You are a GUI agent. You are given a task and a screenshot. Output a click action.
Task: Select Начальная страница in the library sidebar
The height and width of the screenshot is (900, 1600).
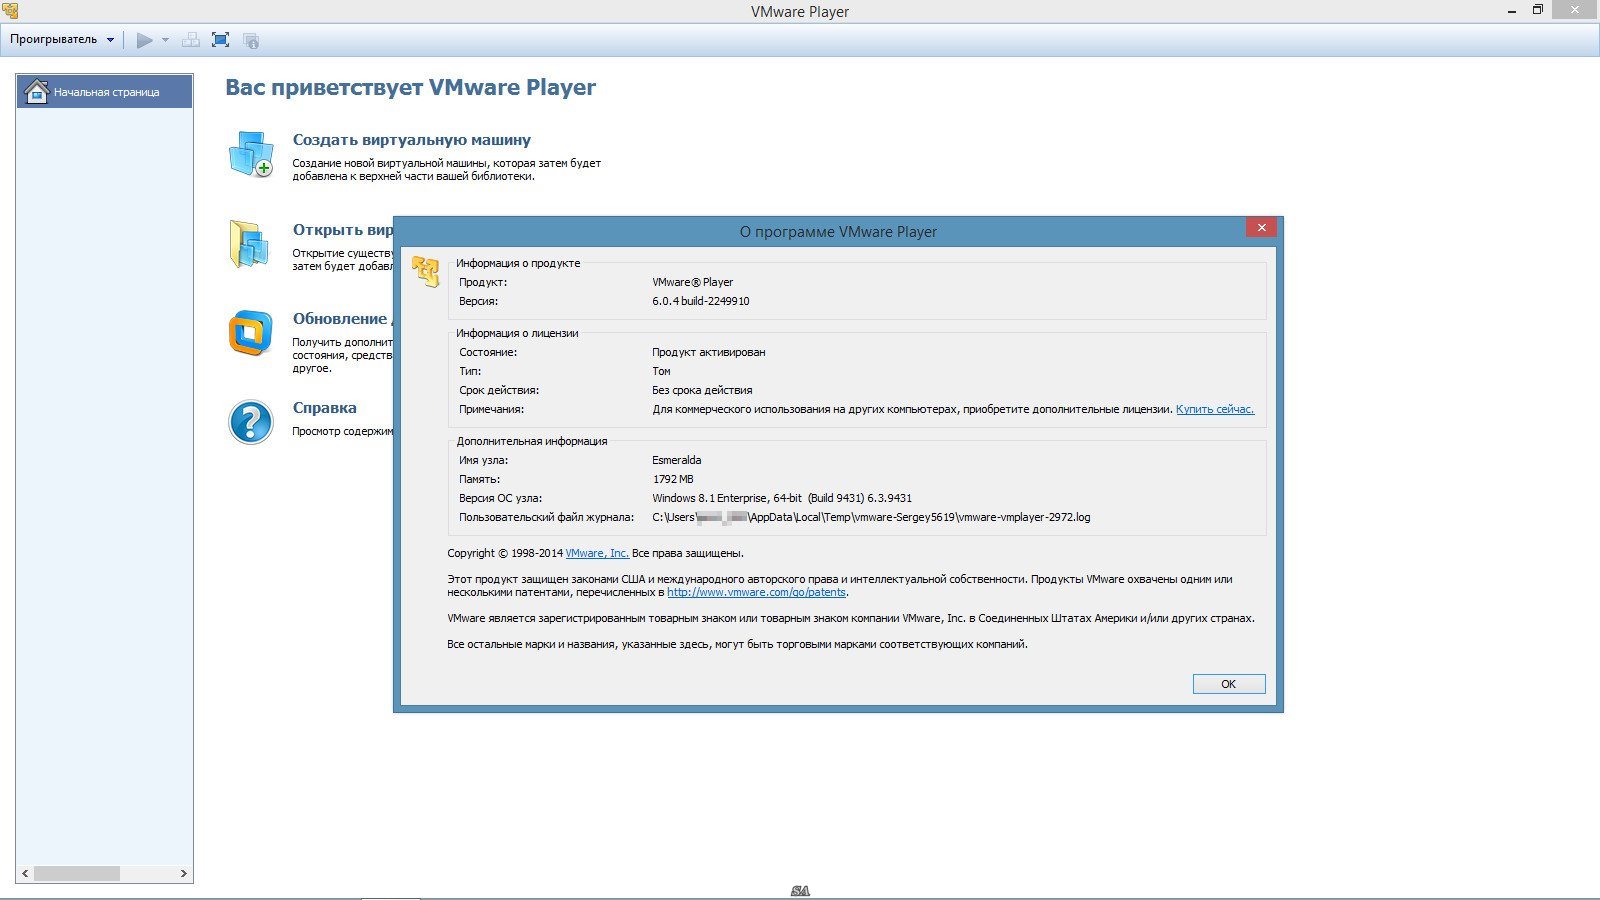point(105,92)
